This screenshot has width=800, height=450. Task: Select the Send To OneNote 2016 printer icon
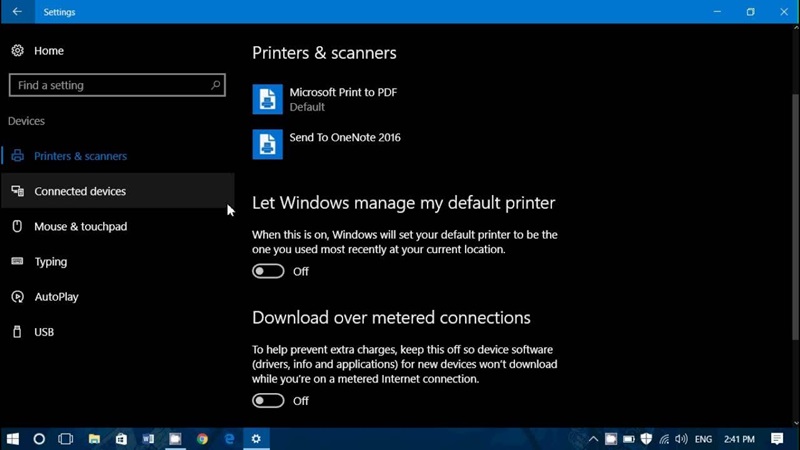(x=267, y=144)
